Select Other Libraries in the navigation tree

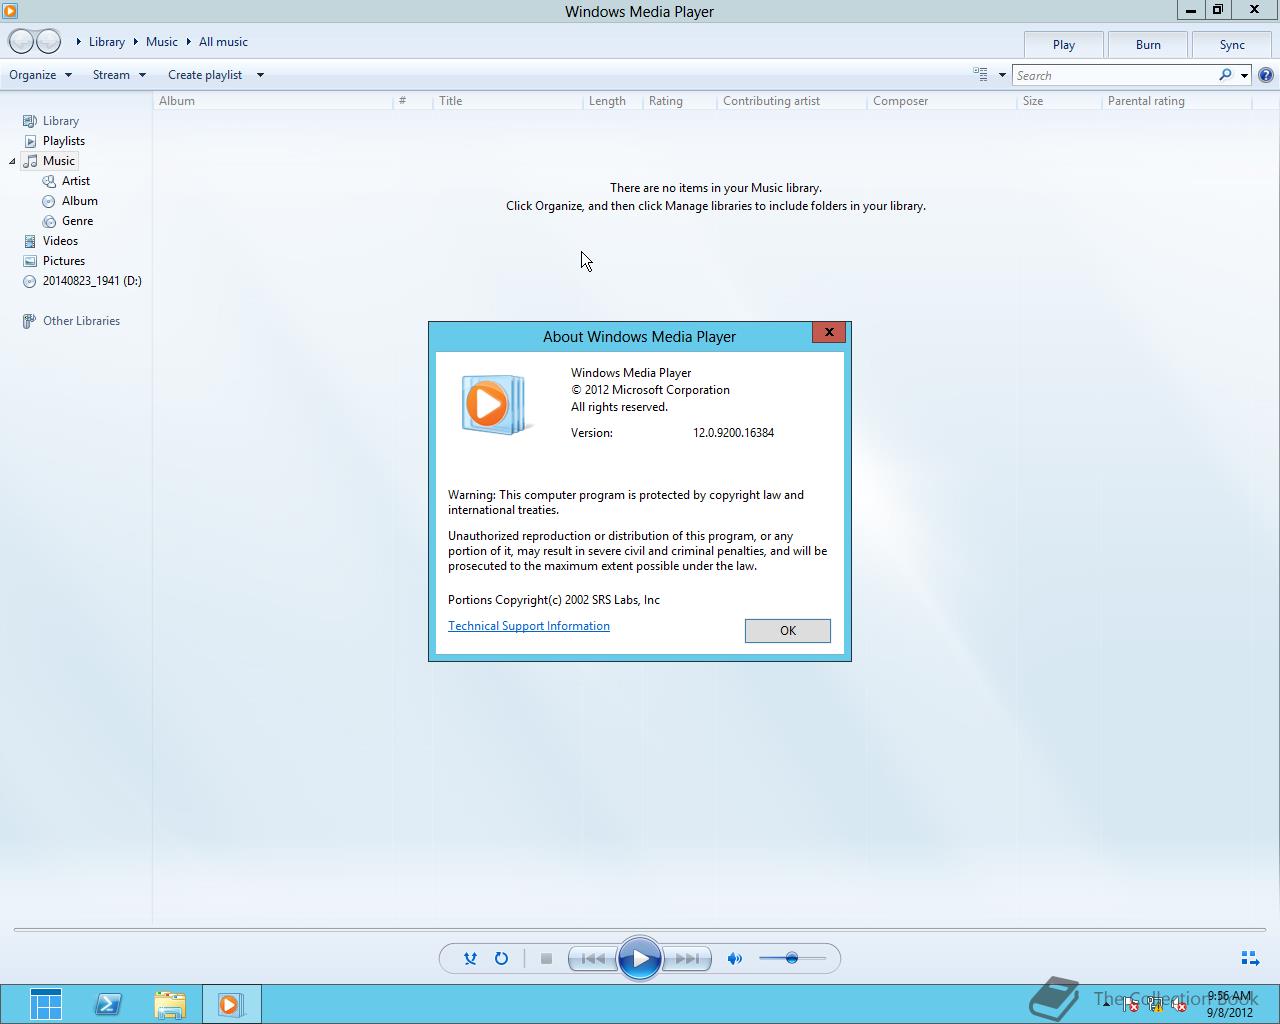tap(81, 321)
